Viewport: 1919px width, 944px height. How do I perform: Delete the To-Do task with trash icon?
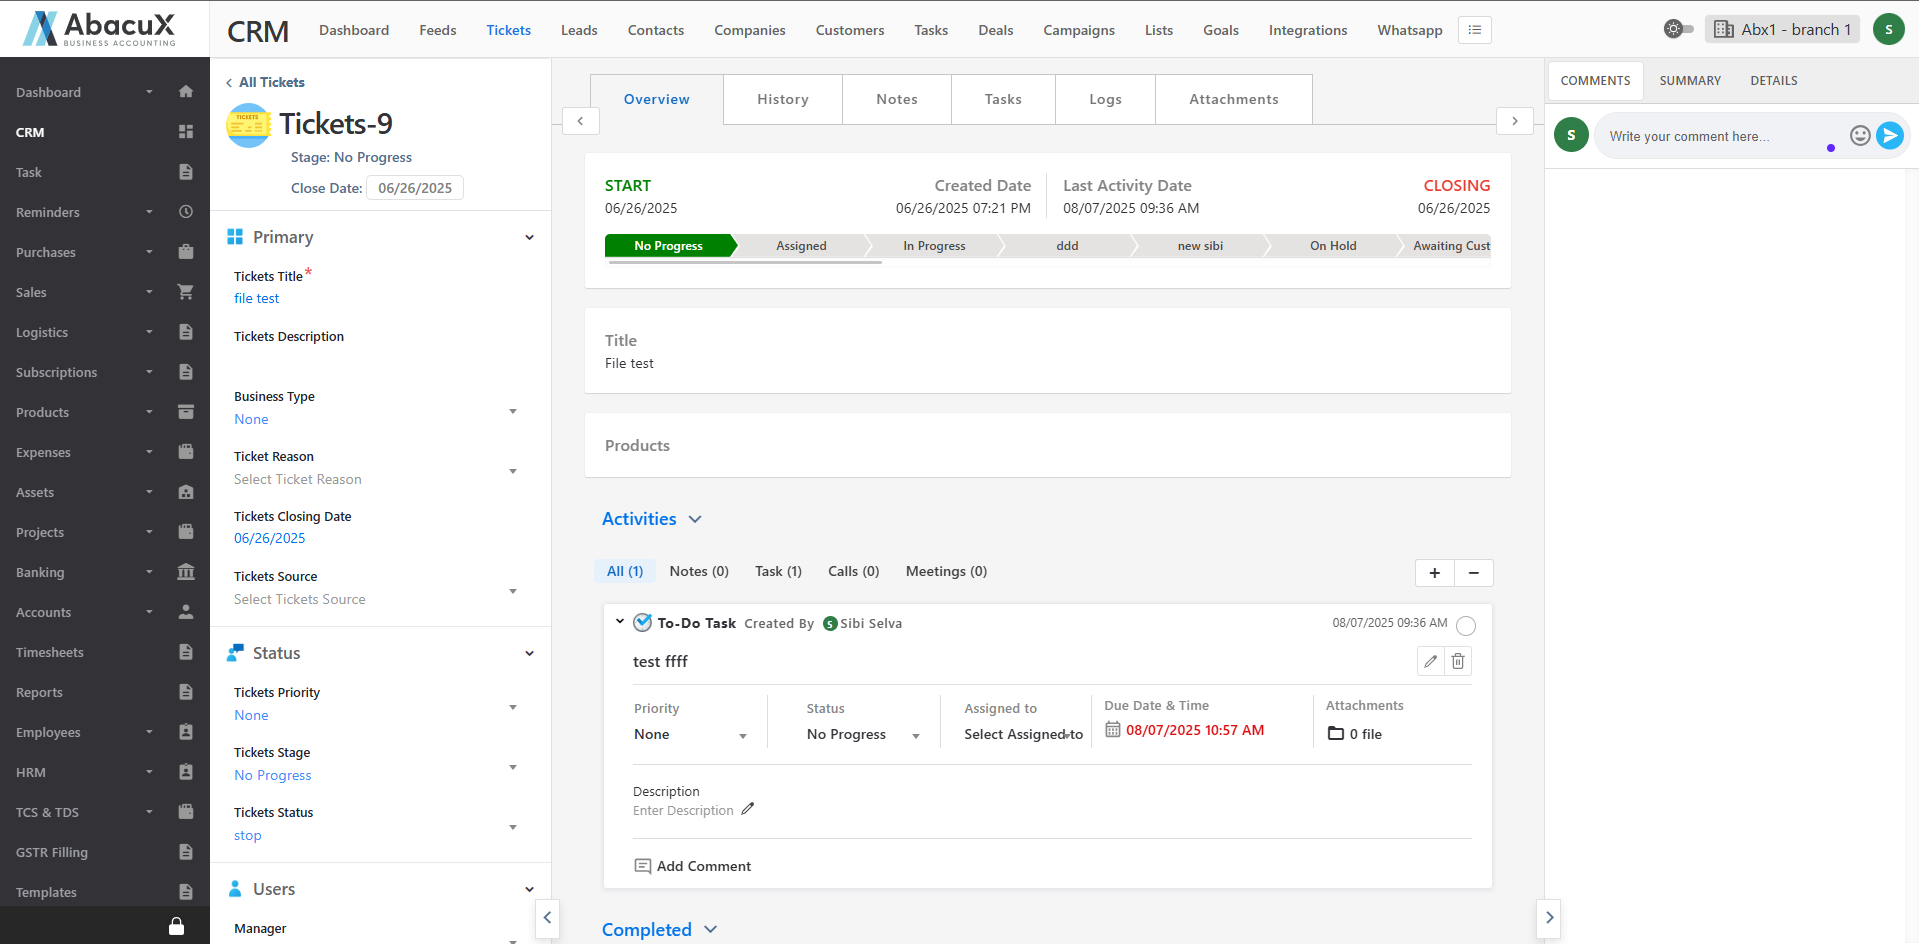[1458, 661]
